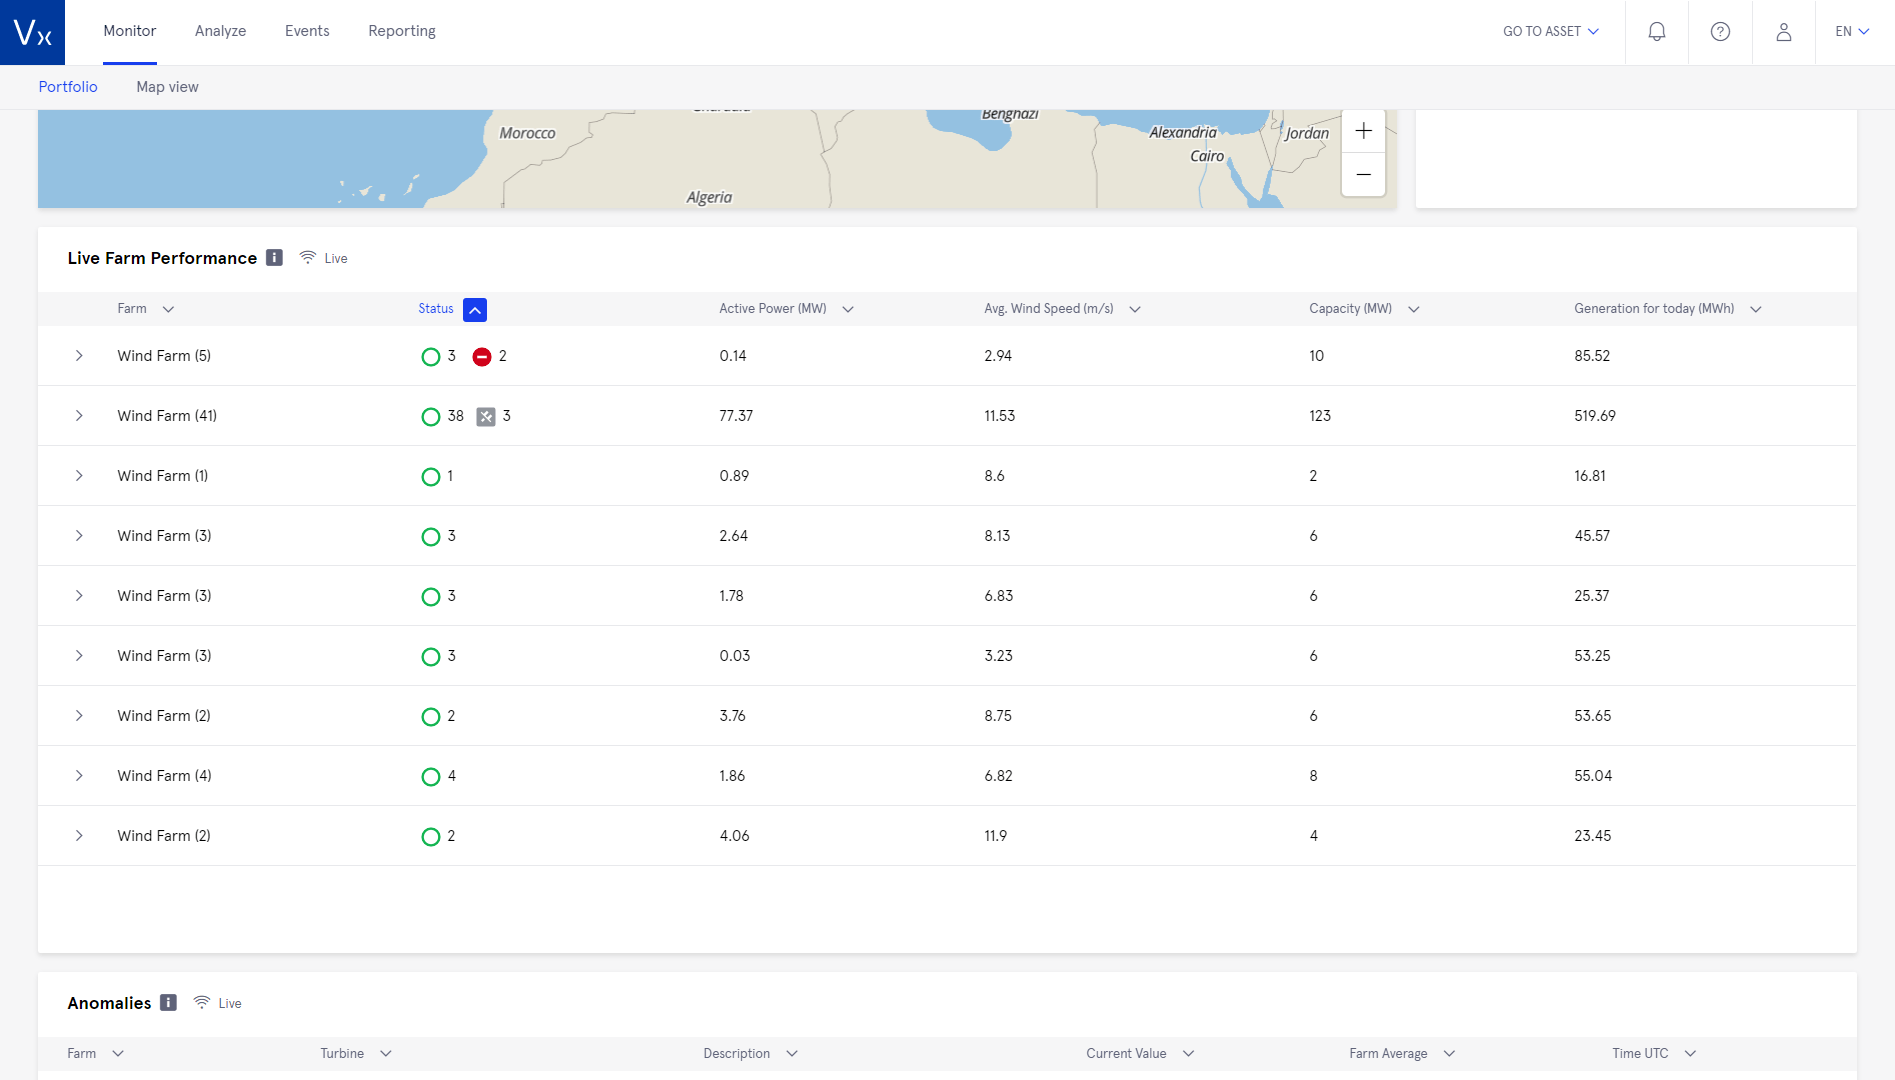Zoom out on the map

1363,175
